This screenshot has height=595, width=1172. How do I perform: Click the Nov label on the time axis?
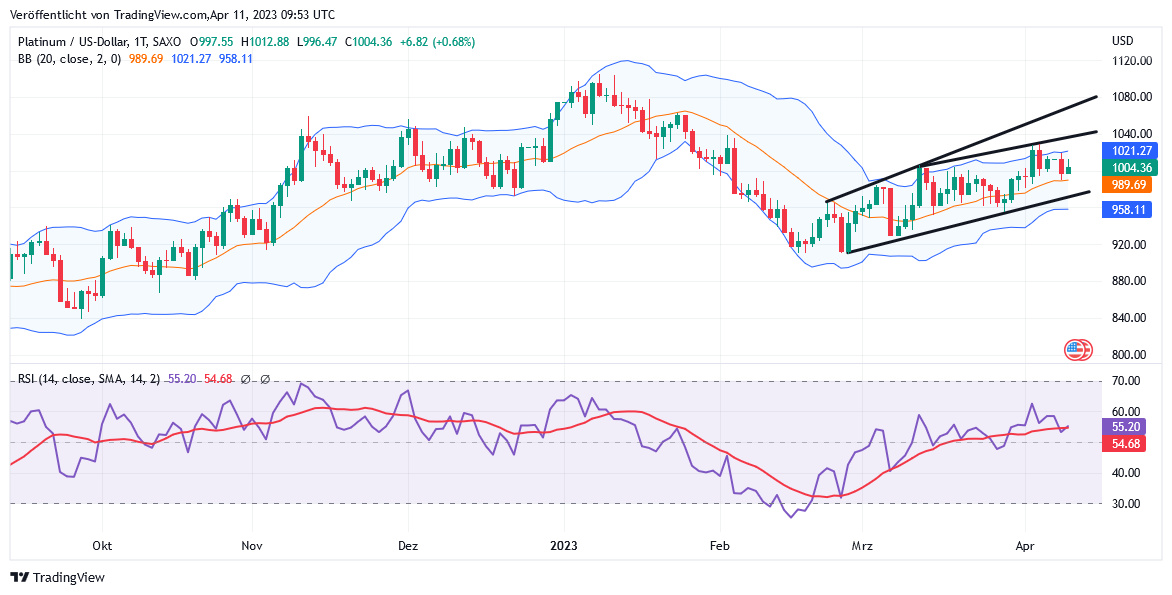point(252,547)
